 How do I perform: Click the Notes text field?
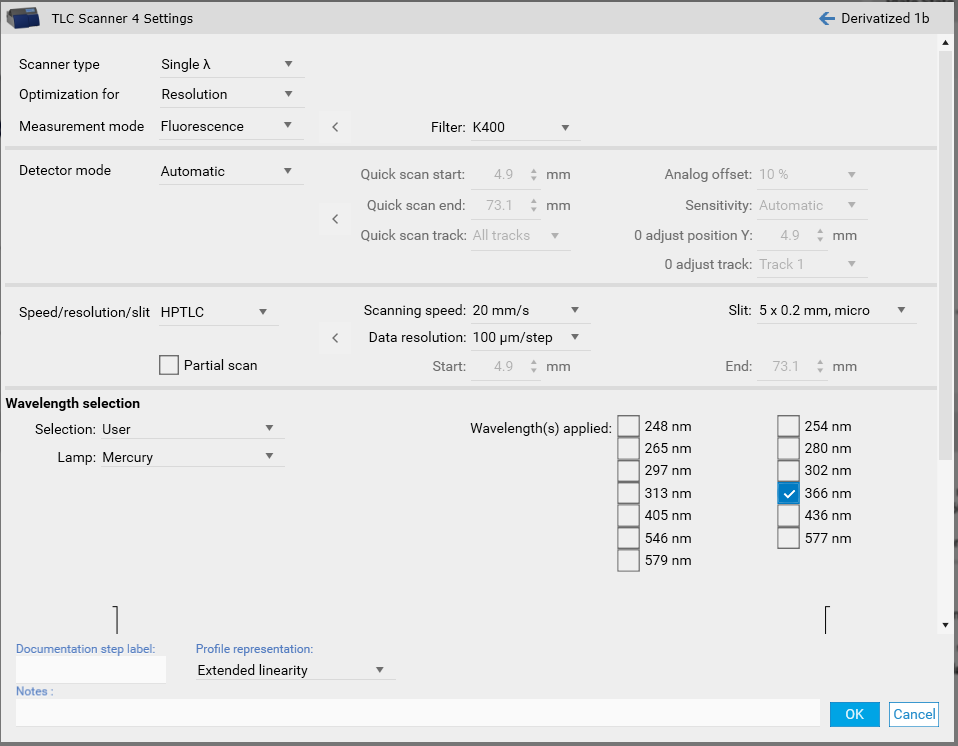(x=417, y=712)
